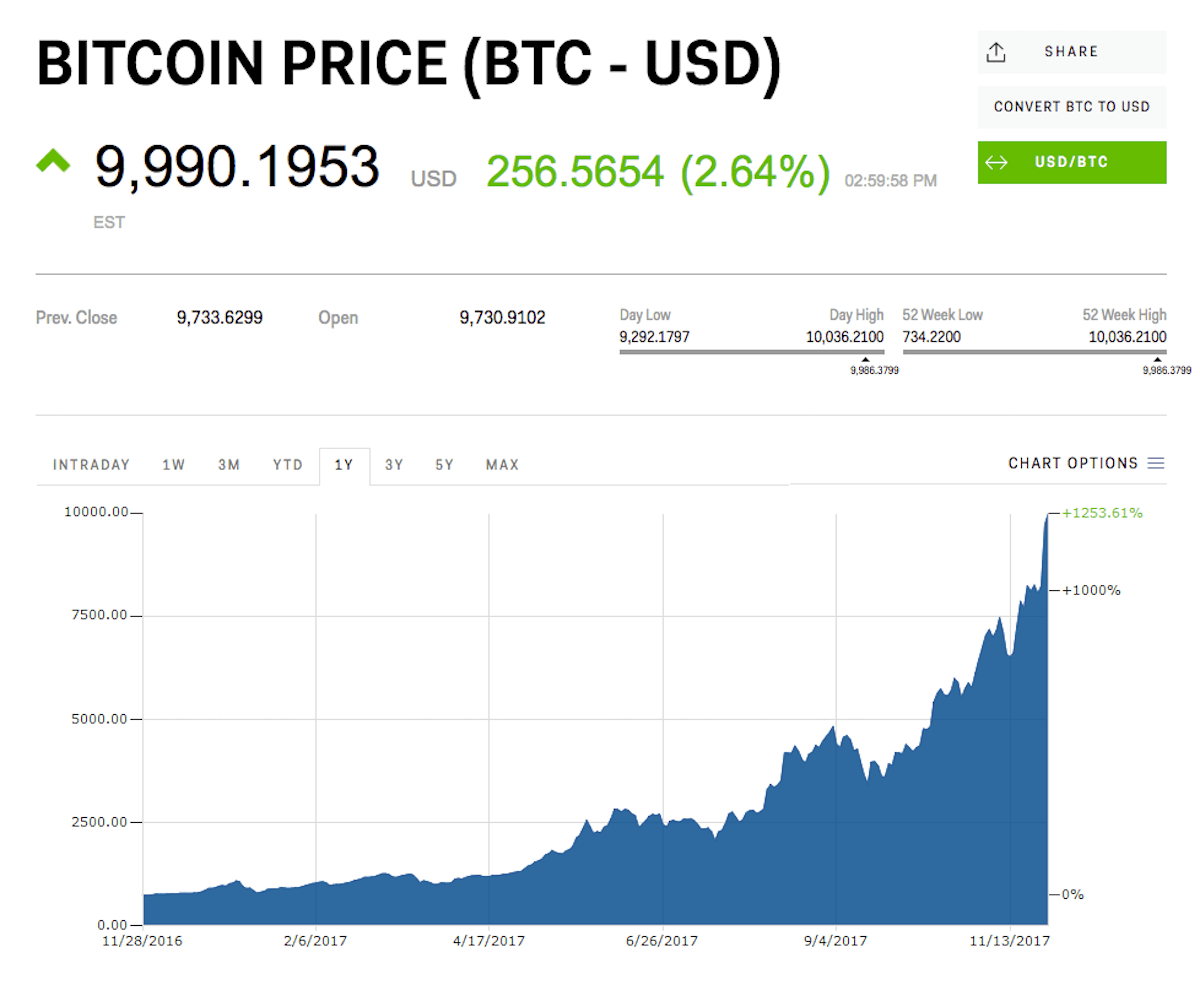The width and height of the screenshot is (1200, 996).
Task: Open the Chart Options hamburger icon
Action: 1156,464
